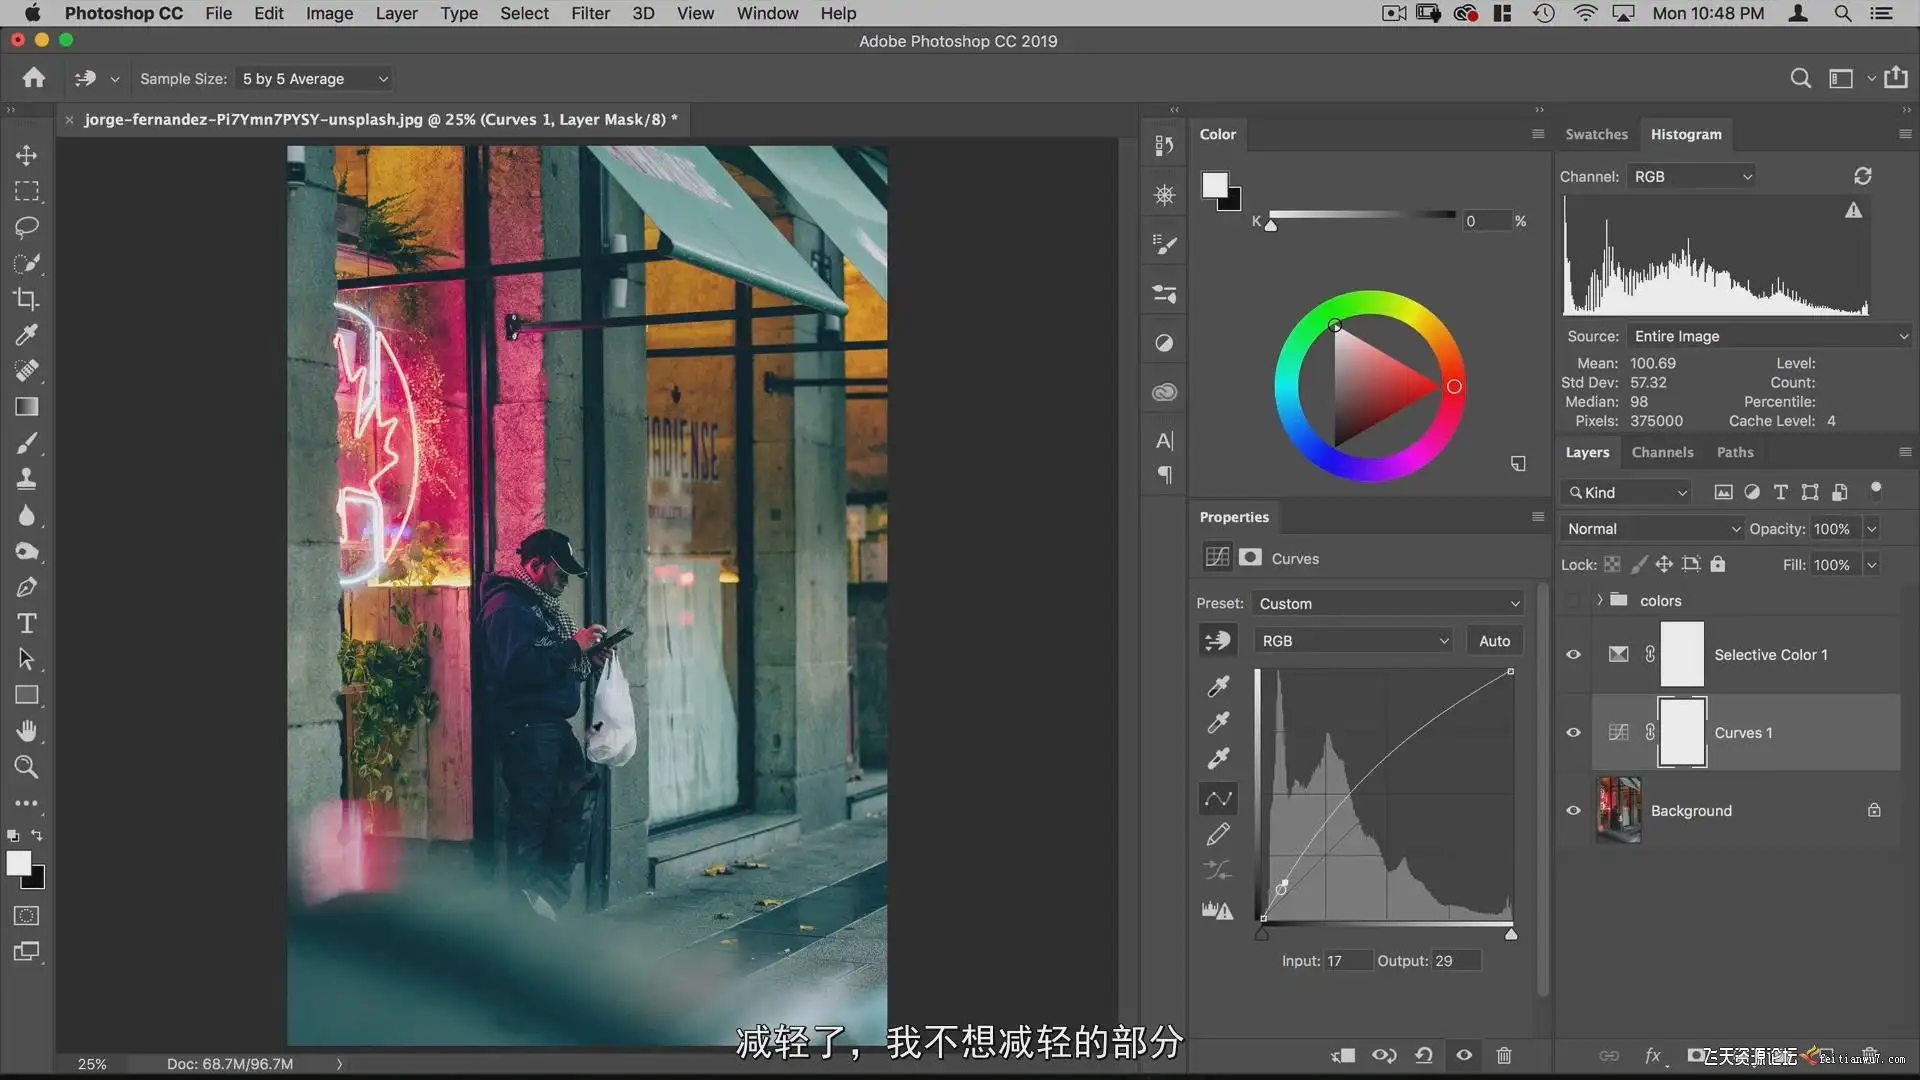Open the Sample Size dropdown
Screen dimensions: 1920x1080
pyautogui.click(x=315, y=79)
